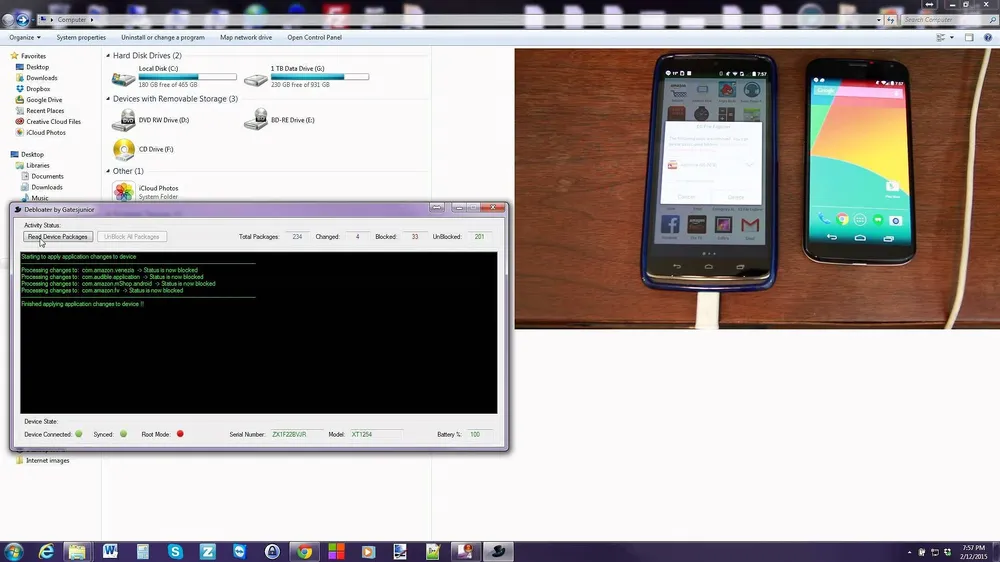Click the Windows Start orb
Viewport: 1000px width, 562px height.
coord(14,551)
